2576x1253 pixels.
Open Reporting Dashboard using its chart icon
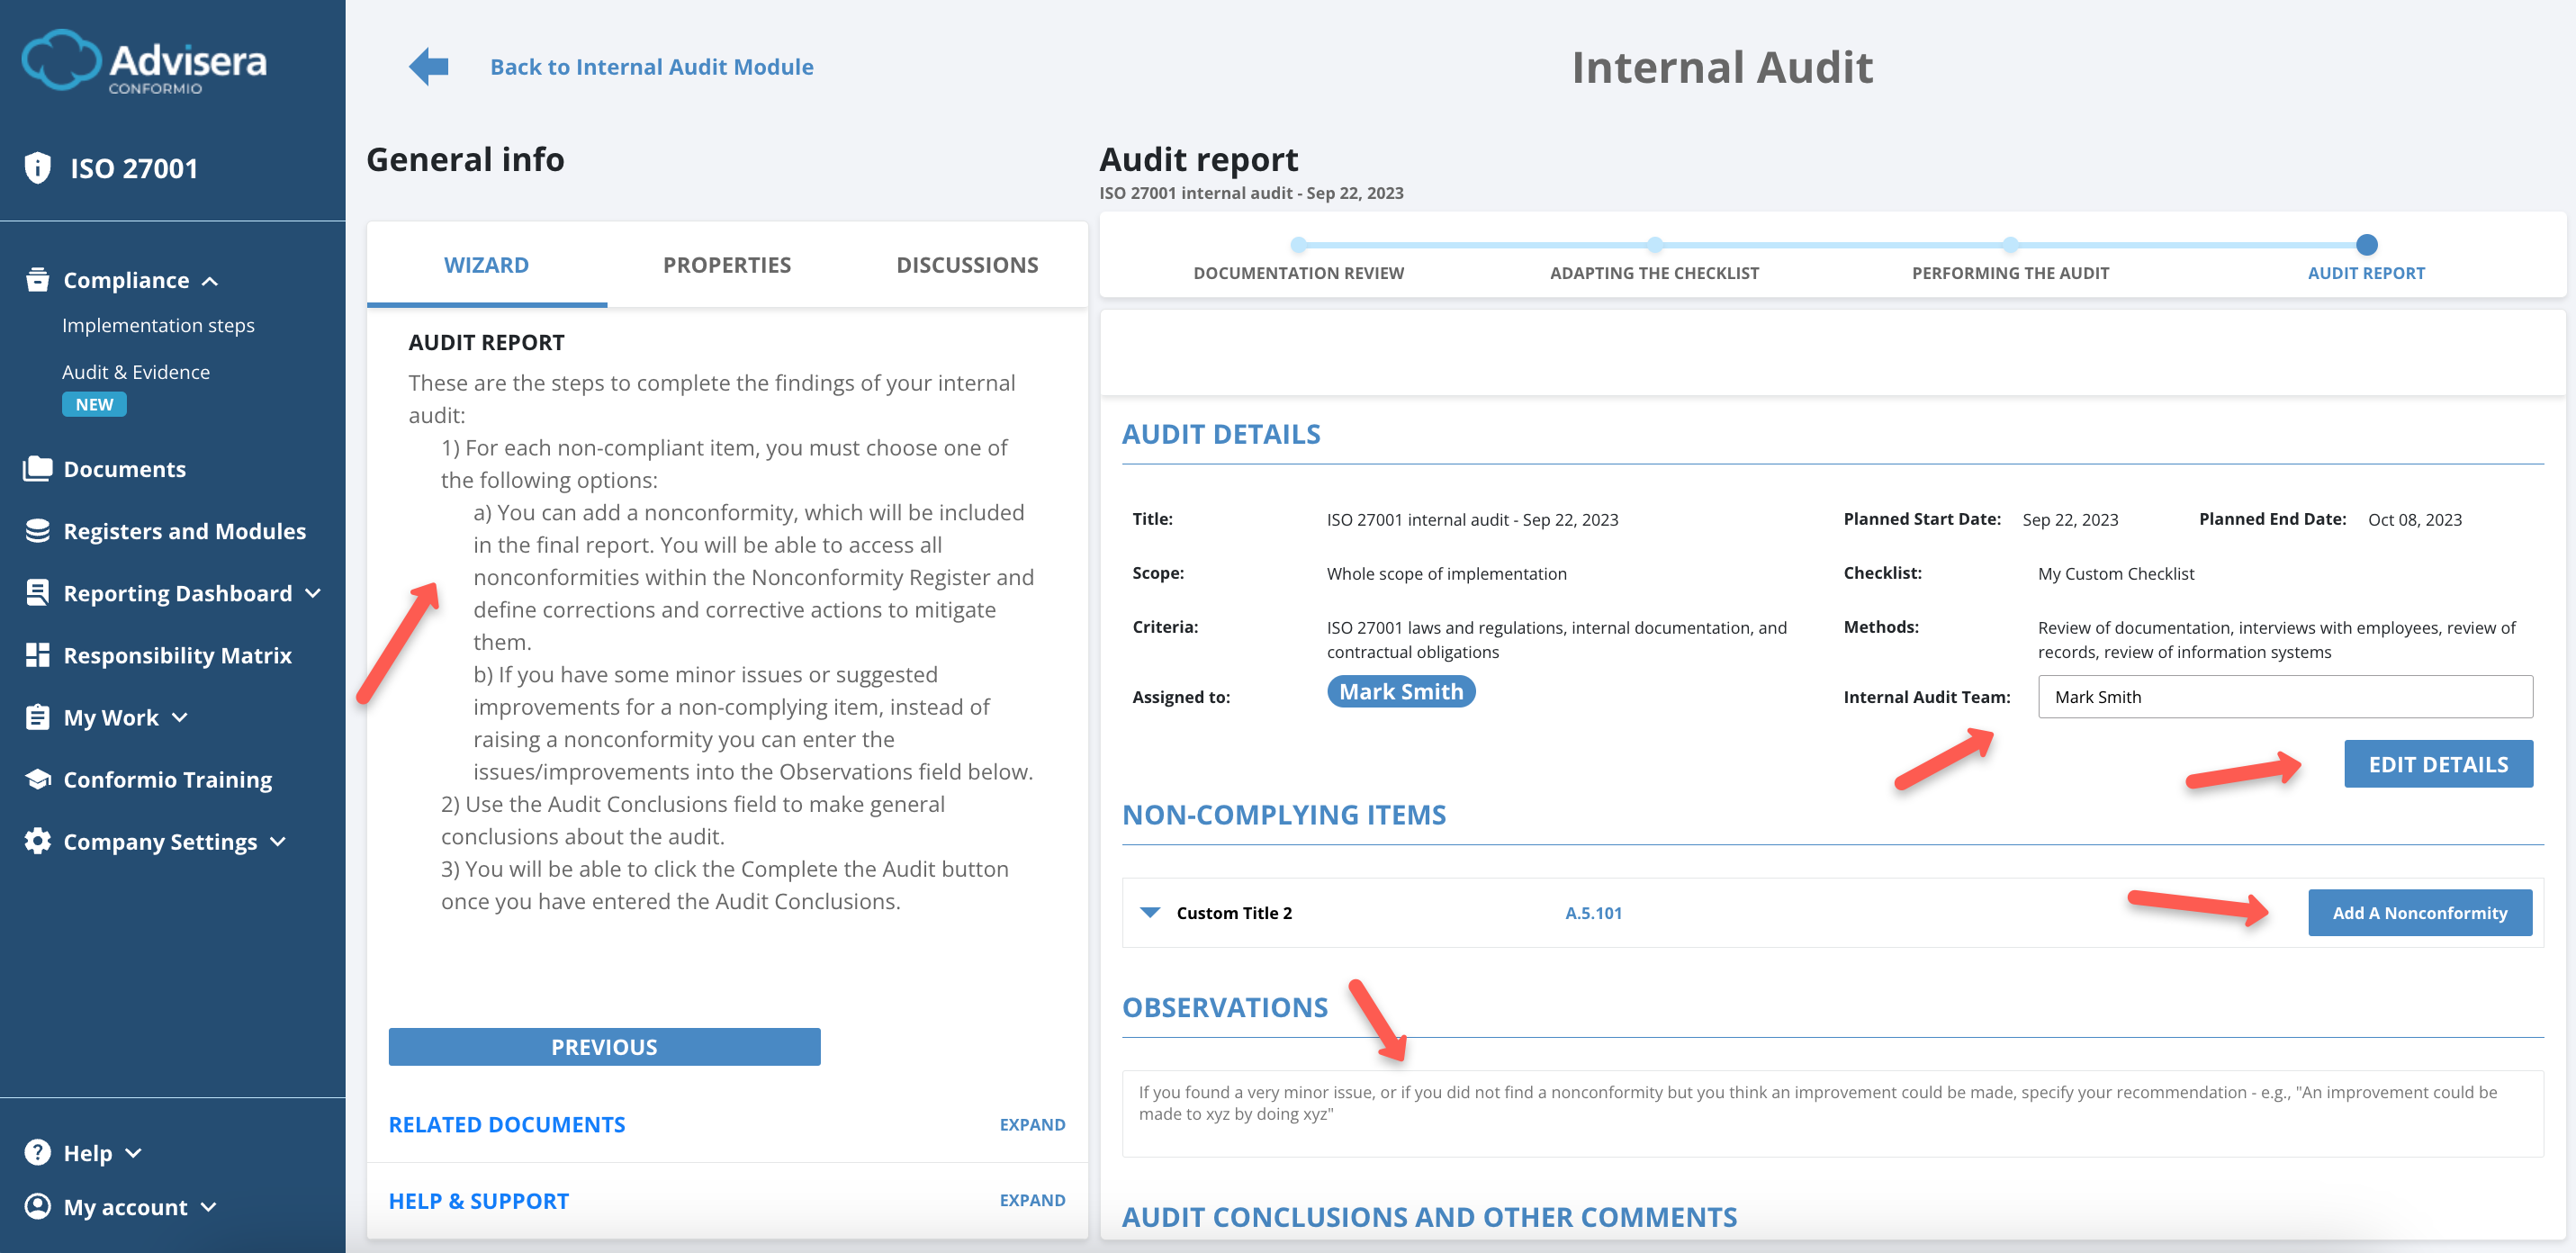(x=37, y=593)
